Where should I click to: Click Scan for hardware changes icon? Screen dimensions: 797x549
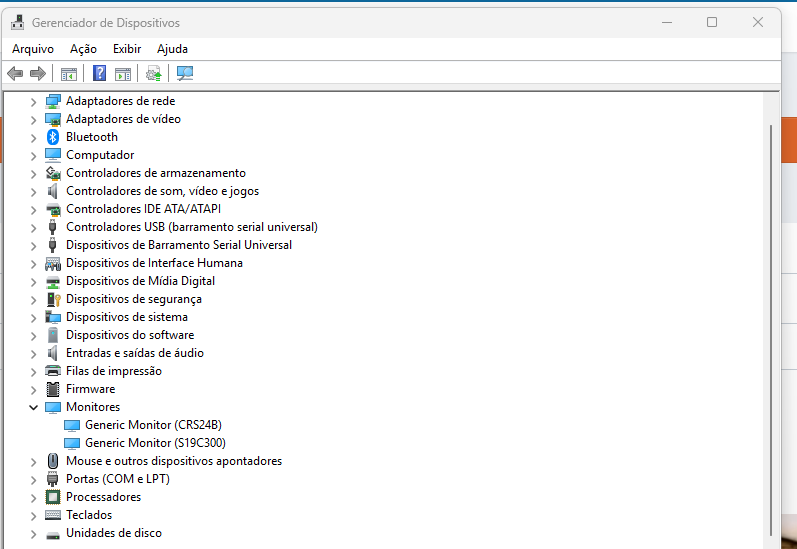point(185,73)
